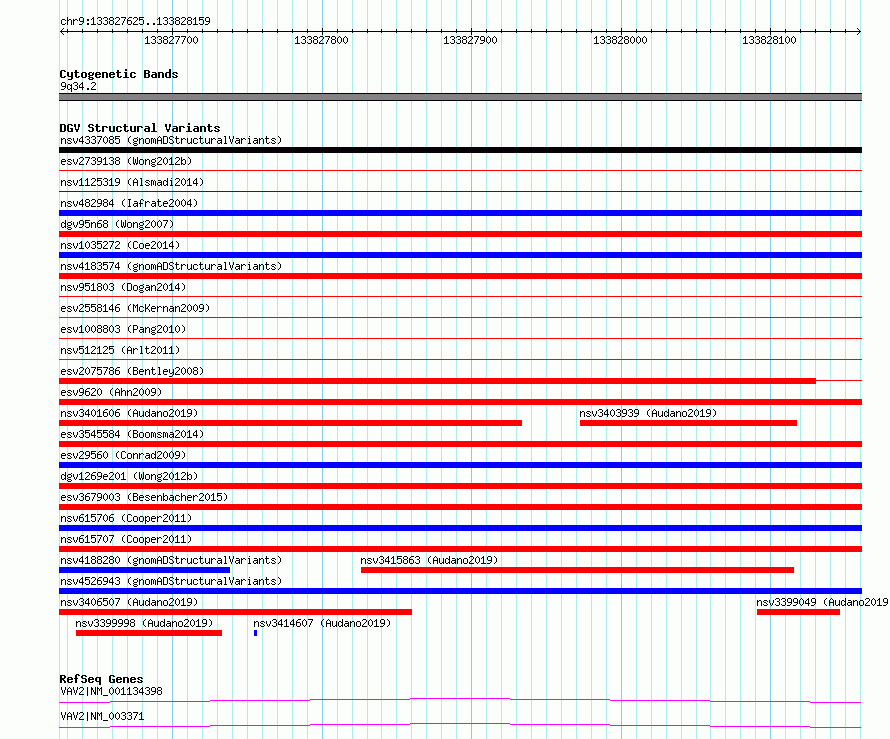Click the red bar under esv2075786
Screen dimensions: 890x739
coord(438,381)
